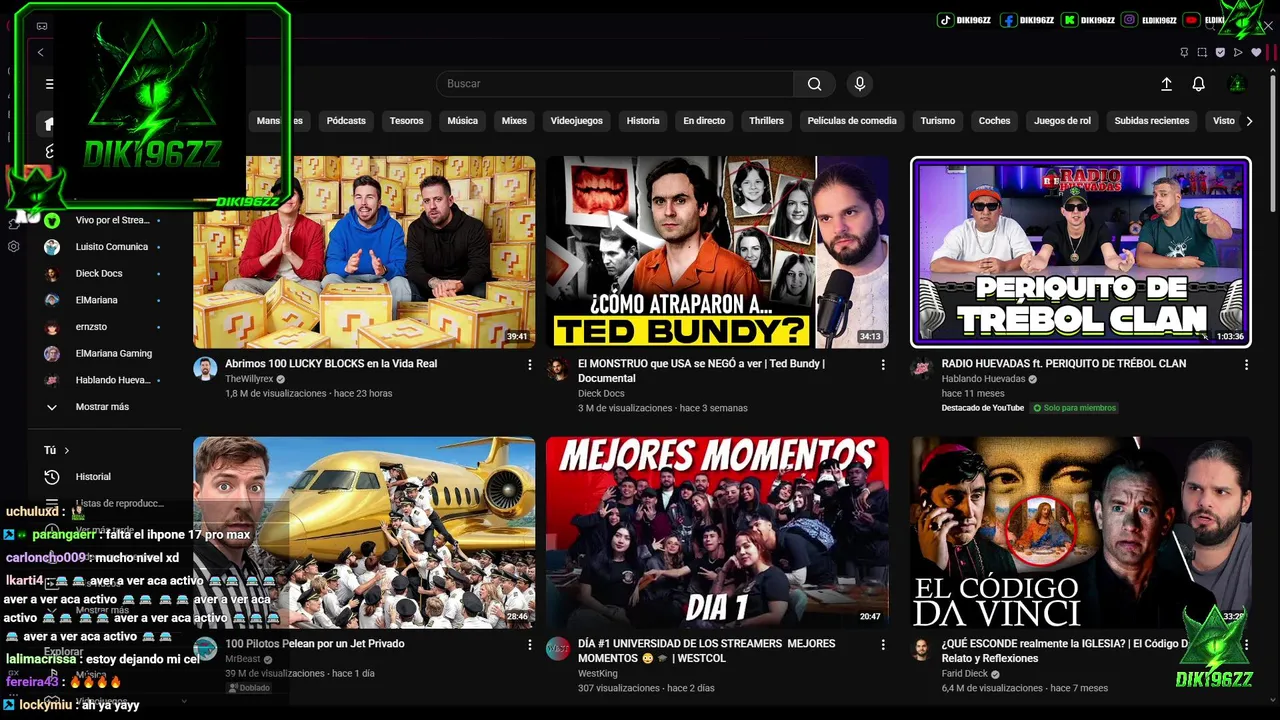1280x720 pixels.
Task: Click the WestKing channel name
Action: [598, 674]
